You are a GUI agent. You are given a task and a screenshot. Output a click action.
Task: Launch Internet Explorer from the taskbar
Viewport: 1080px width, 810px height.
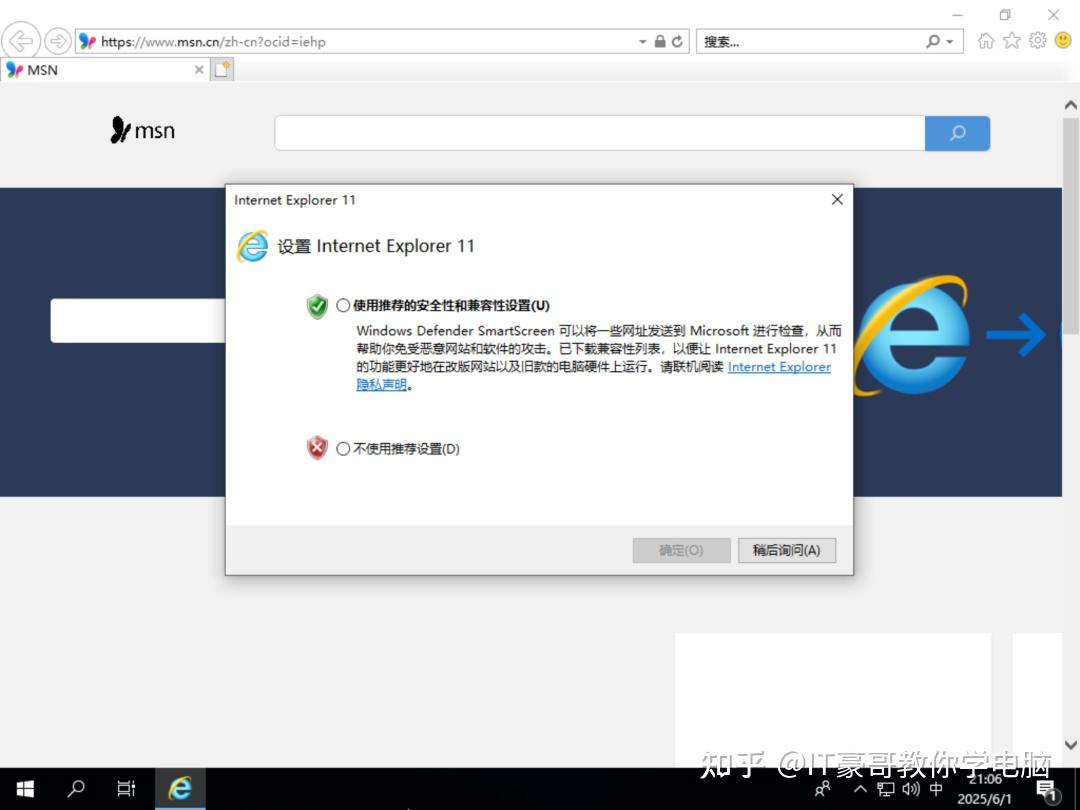pos(180,789)
